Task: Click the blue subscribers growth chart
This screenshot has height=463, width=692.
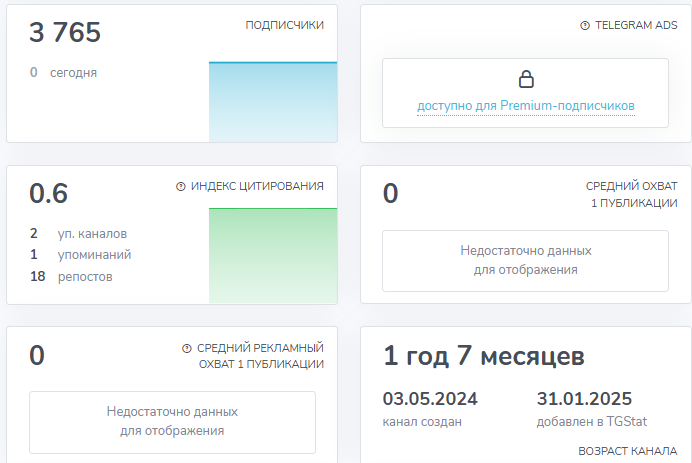Action: pyautogui.click(x=272, y=102)
